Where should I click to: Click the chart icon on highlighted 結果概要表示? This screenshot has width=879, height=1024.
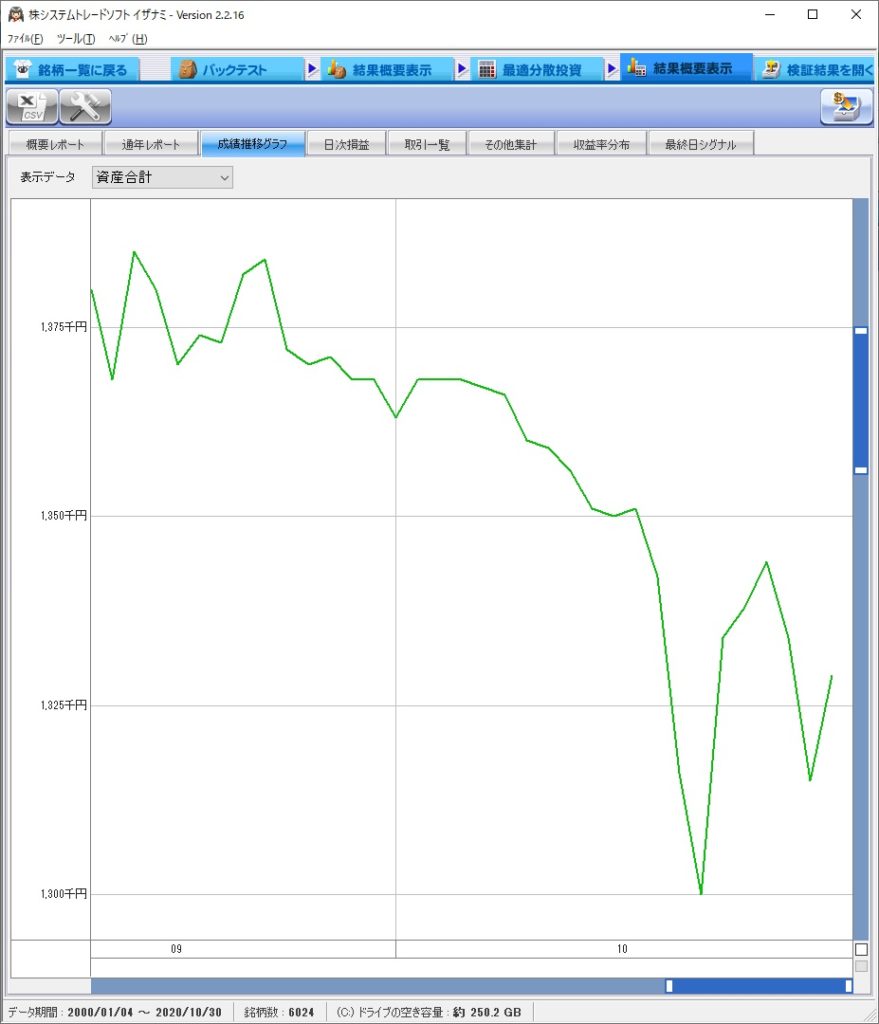pos(636,69)
